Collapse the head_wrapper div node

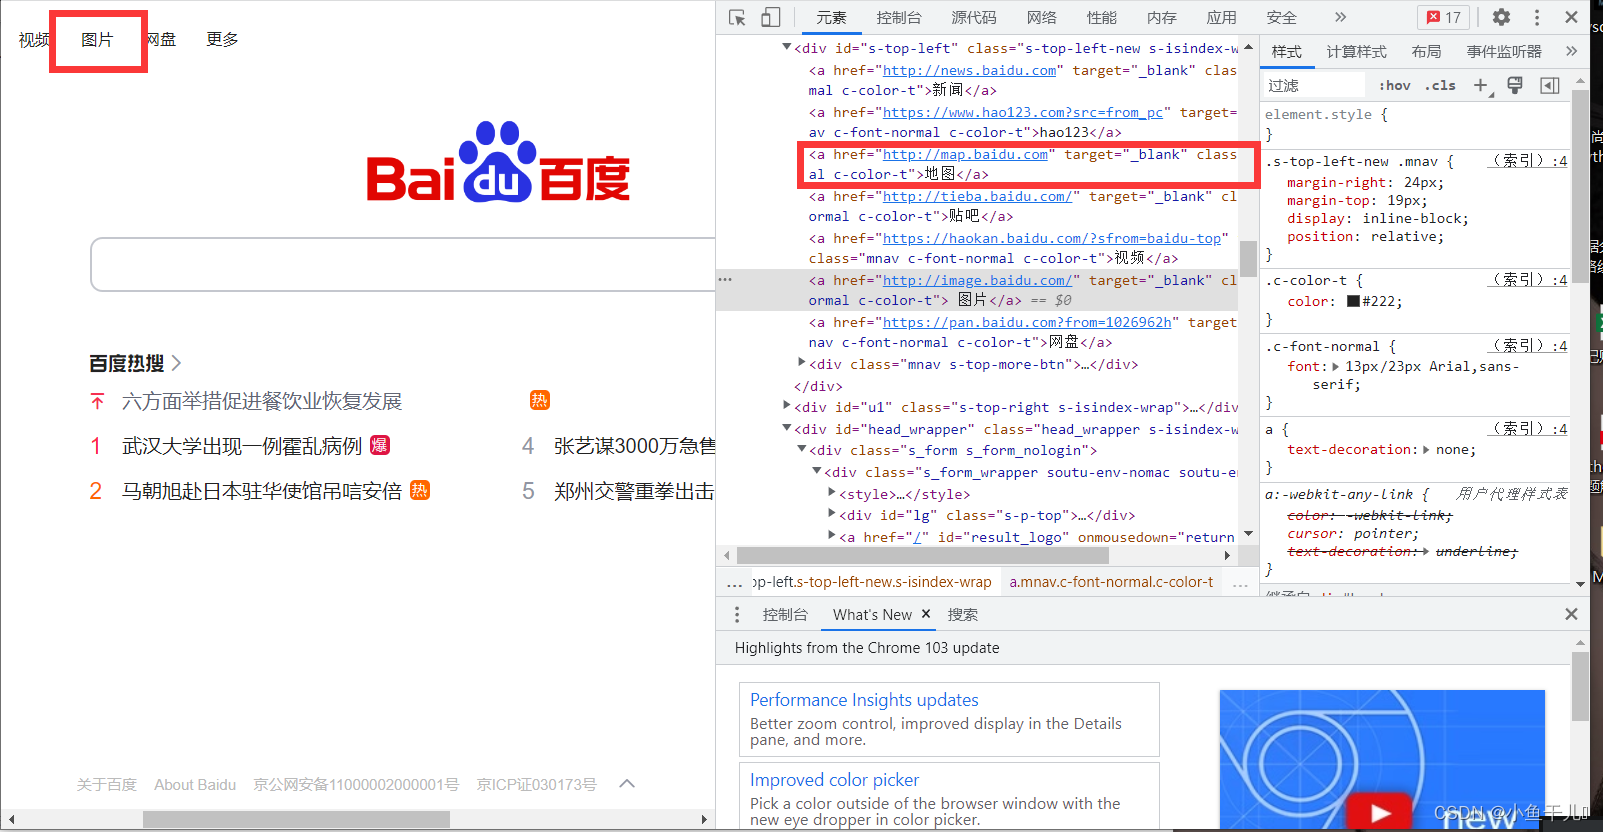(x=787, y=428)
